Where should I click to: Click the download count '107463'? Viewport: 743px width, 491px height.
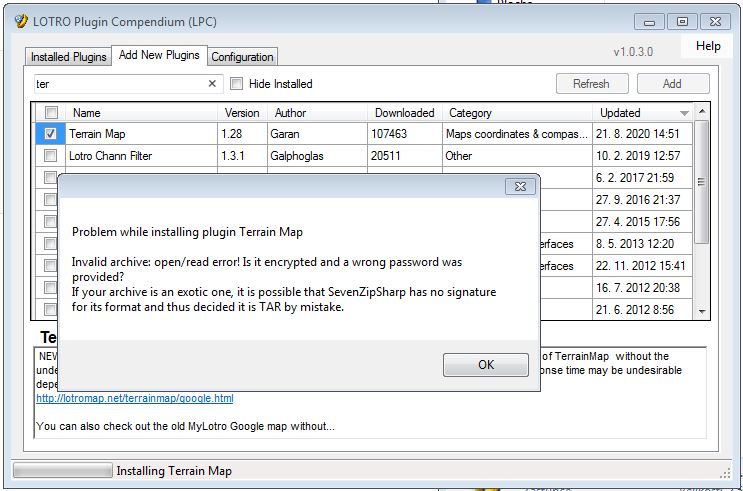click(x=389, y=134)
